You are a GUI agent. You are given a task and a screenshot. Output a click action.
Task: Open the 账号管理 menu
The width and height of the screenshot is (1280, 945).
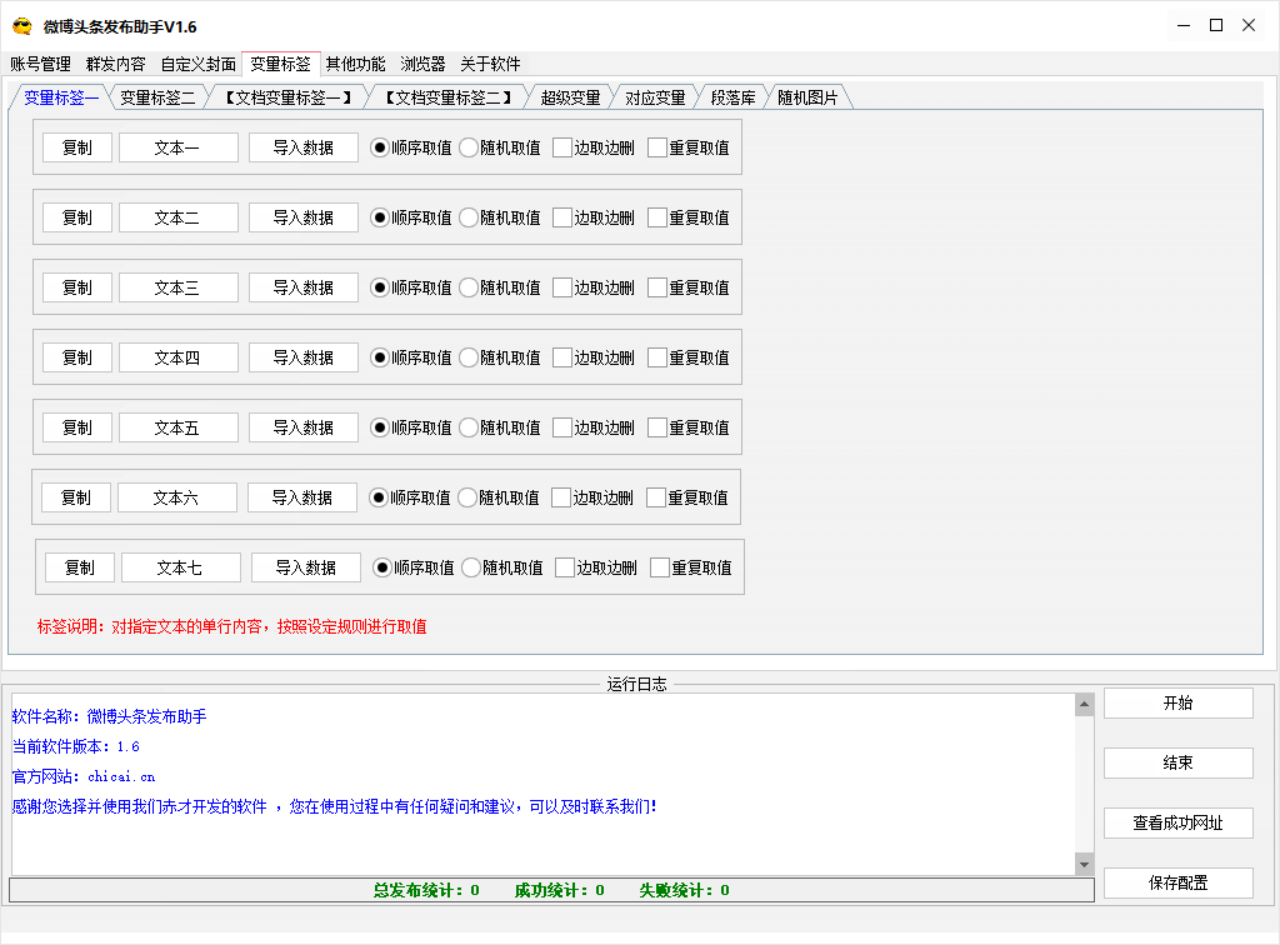click(41, 64)
